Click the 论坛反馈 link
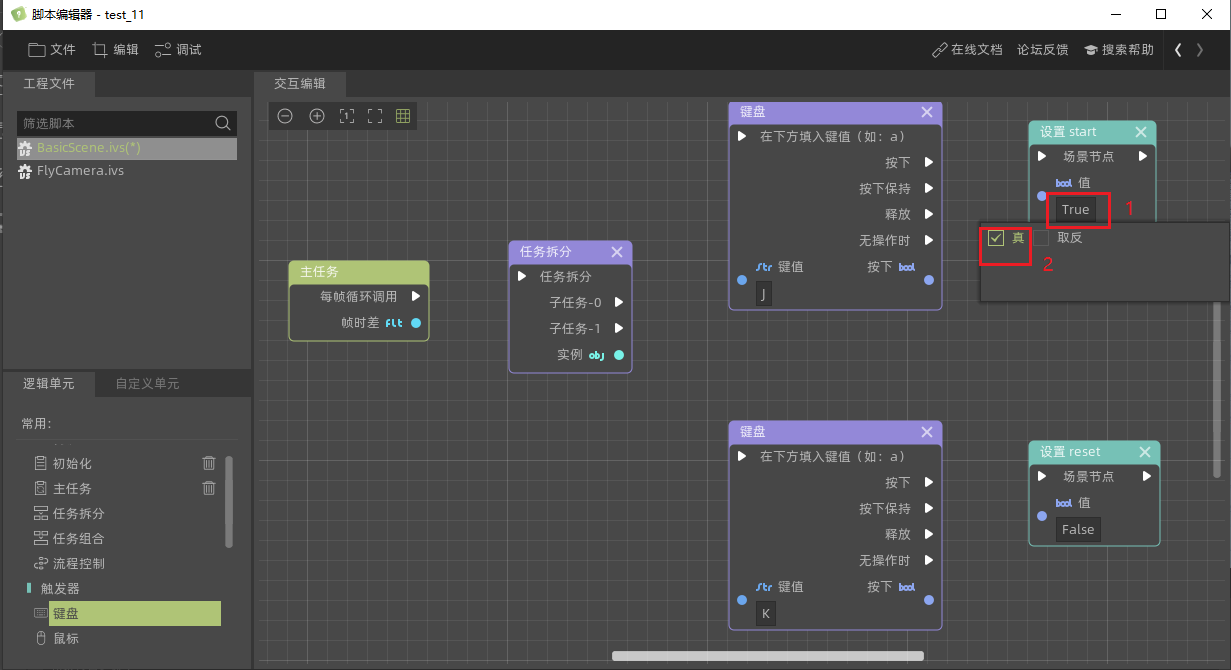Screen dimensions: 1231x670 (1042, 50)
